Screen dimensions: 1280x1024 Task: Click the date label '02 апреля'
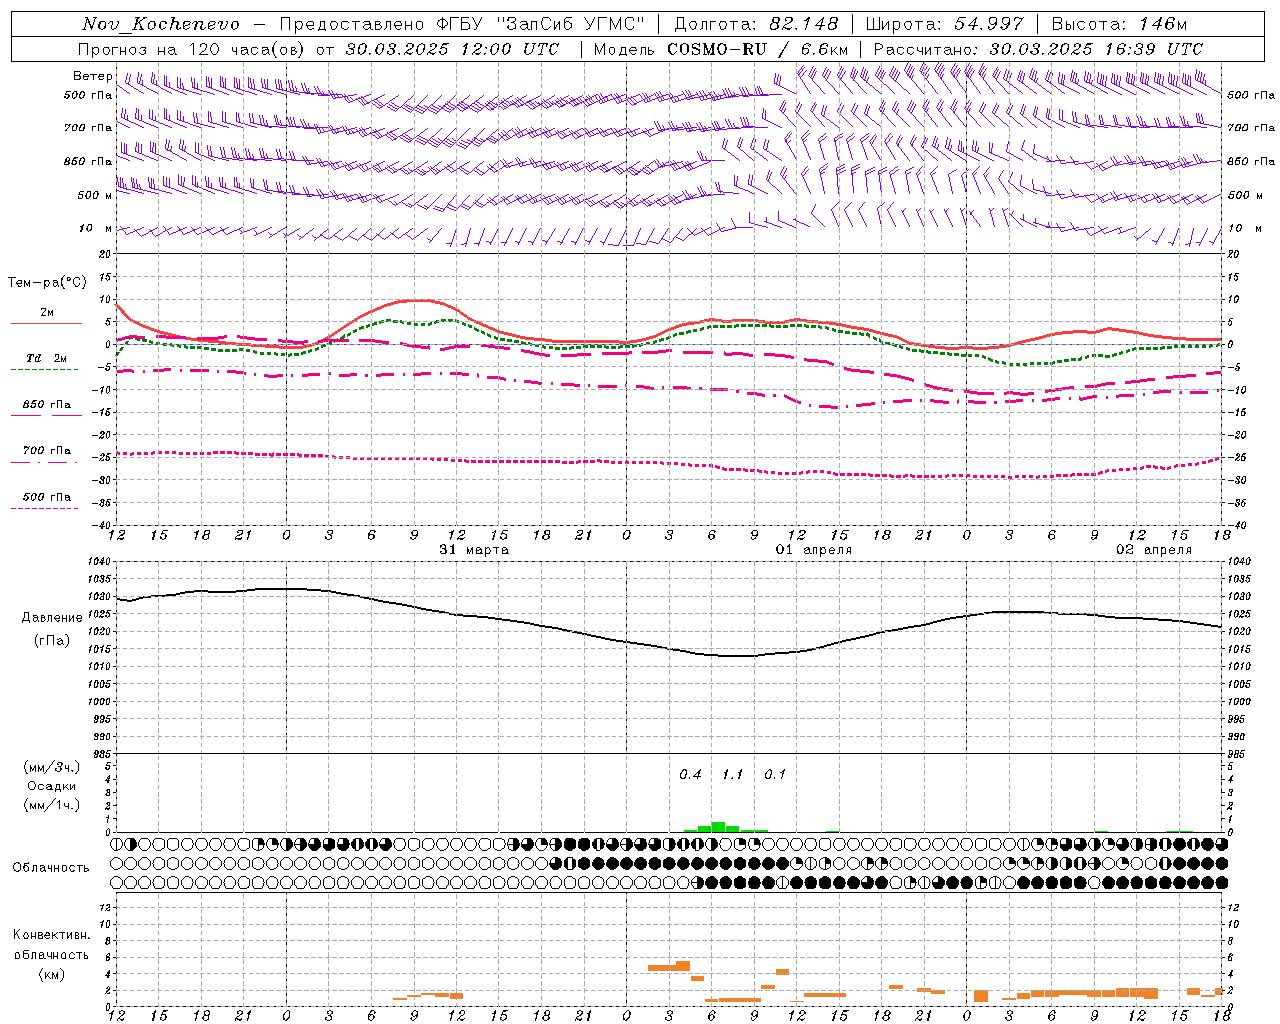pyautogui.click(x=1154, y=550)
